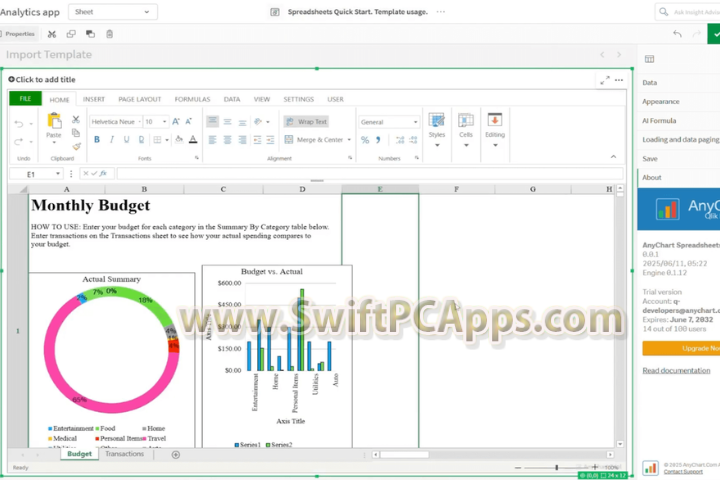Click the increase indent icon
Image resolution: width=720 pixels, height=480 pixels.
coord(270,140)
